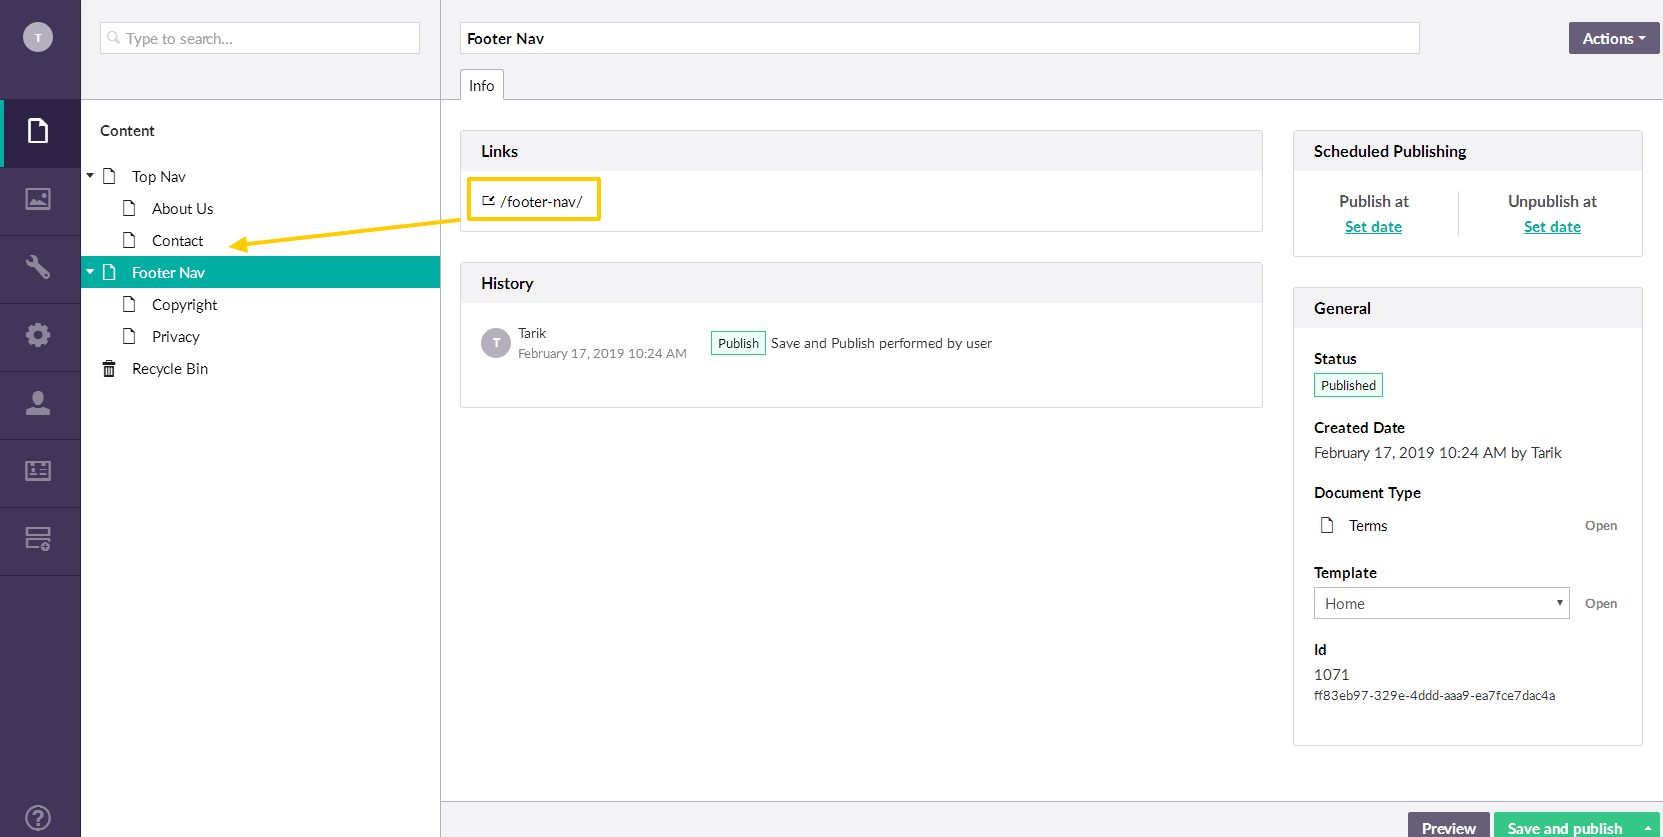Open the Settings wrench icon
Screen dimensions: 1663x837
click(x=38, y=268)
